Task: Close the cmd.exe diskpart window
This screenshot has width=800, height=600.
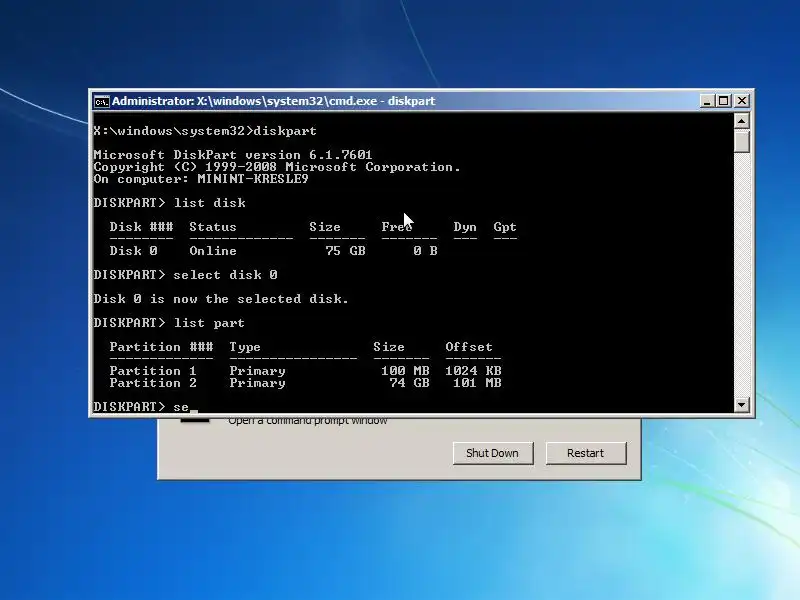Action: 742,101
